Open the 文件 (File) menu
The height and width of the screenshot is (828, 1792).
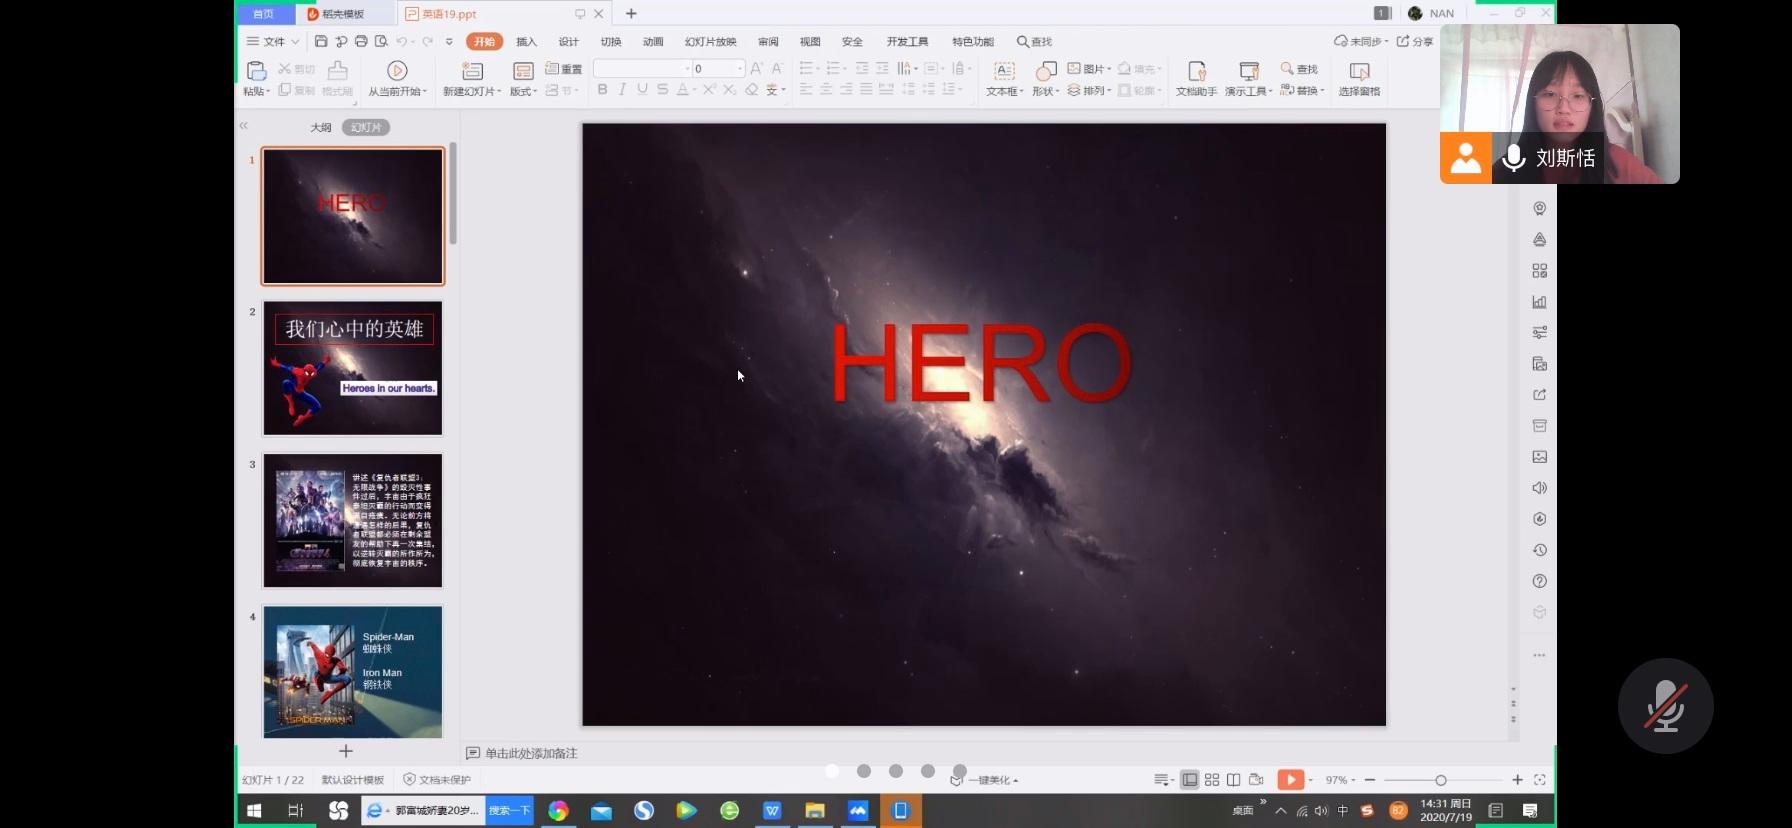[x=272, y=41]
